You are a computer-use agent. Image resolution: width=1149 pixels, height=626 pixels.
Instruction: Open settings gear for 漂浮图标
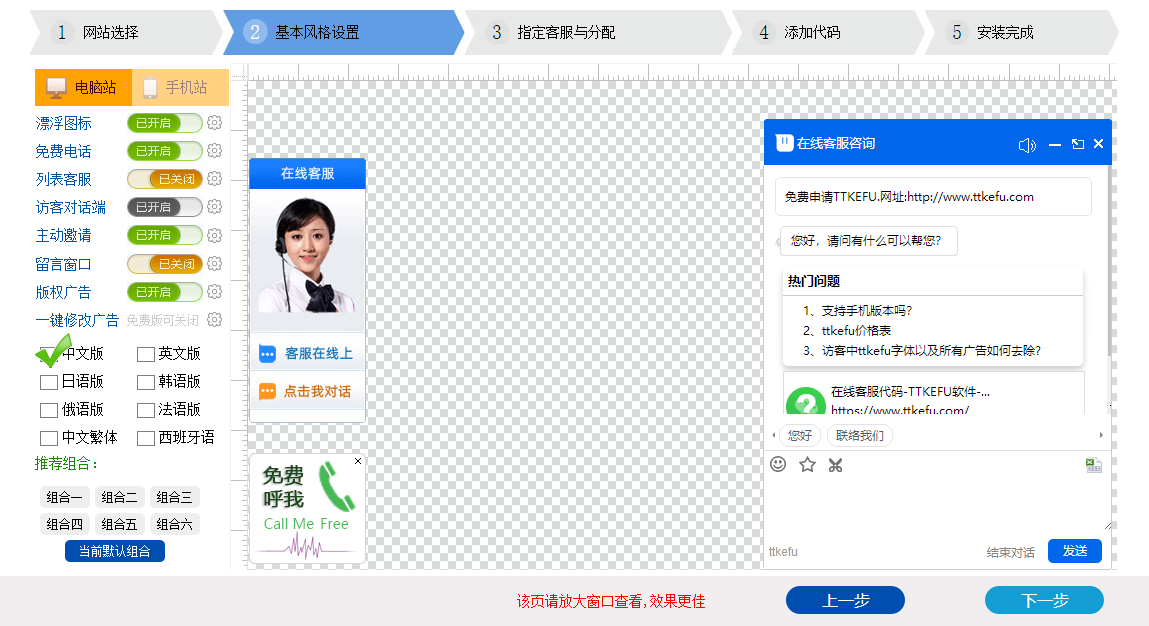pyautogui.click(x=214, y=122)
